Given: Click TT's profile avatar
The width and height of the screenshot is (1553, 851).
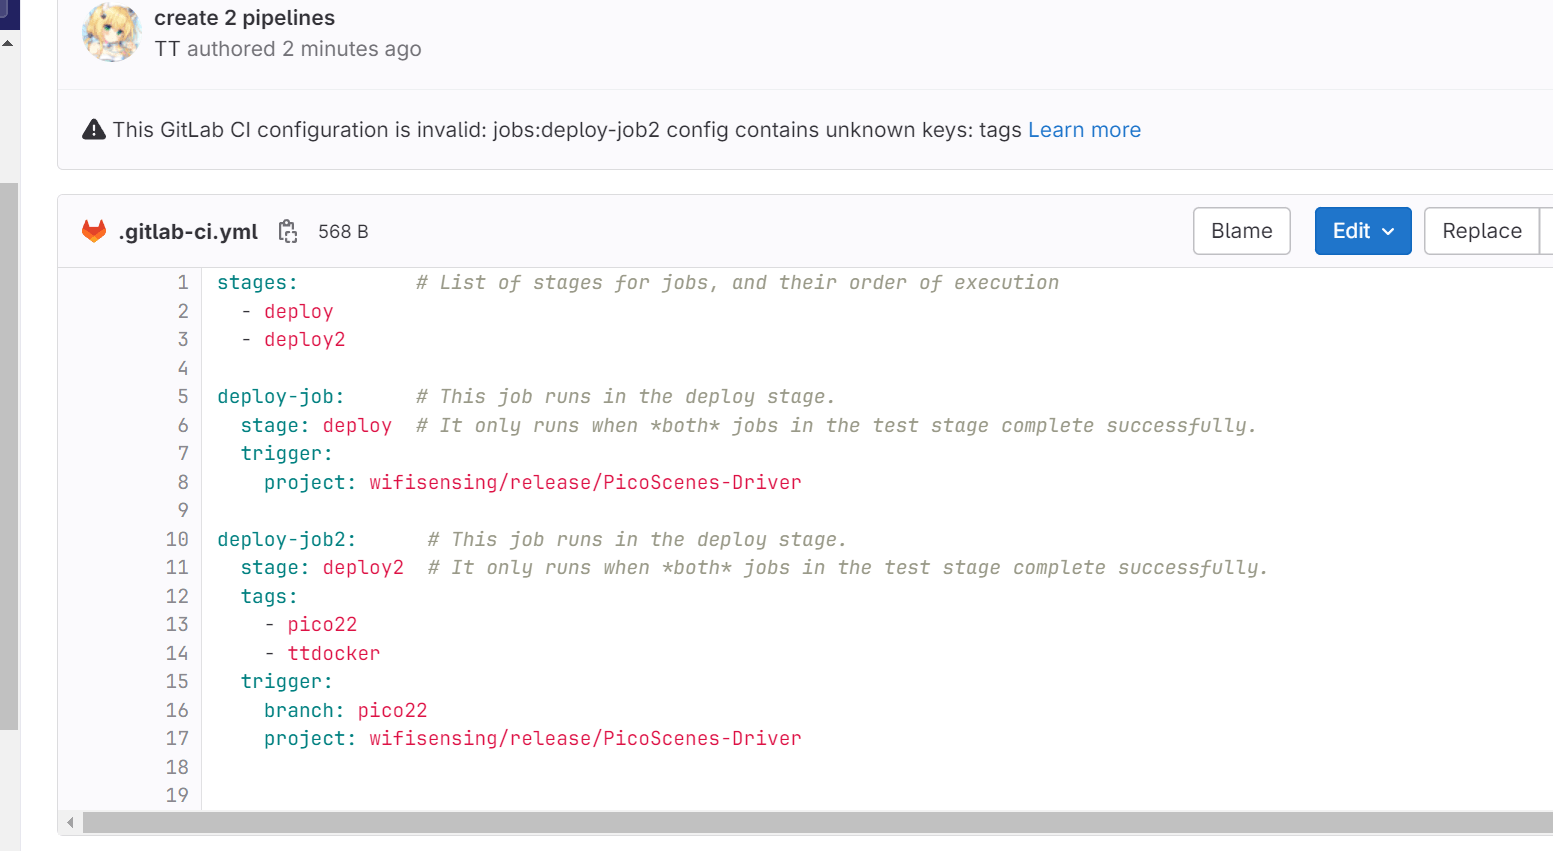Looking at the screenshot, I should point(111,33).
